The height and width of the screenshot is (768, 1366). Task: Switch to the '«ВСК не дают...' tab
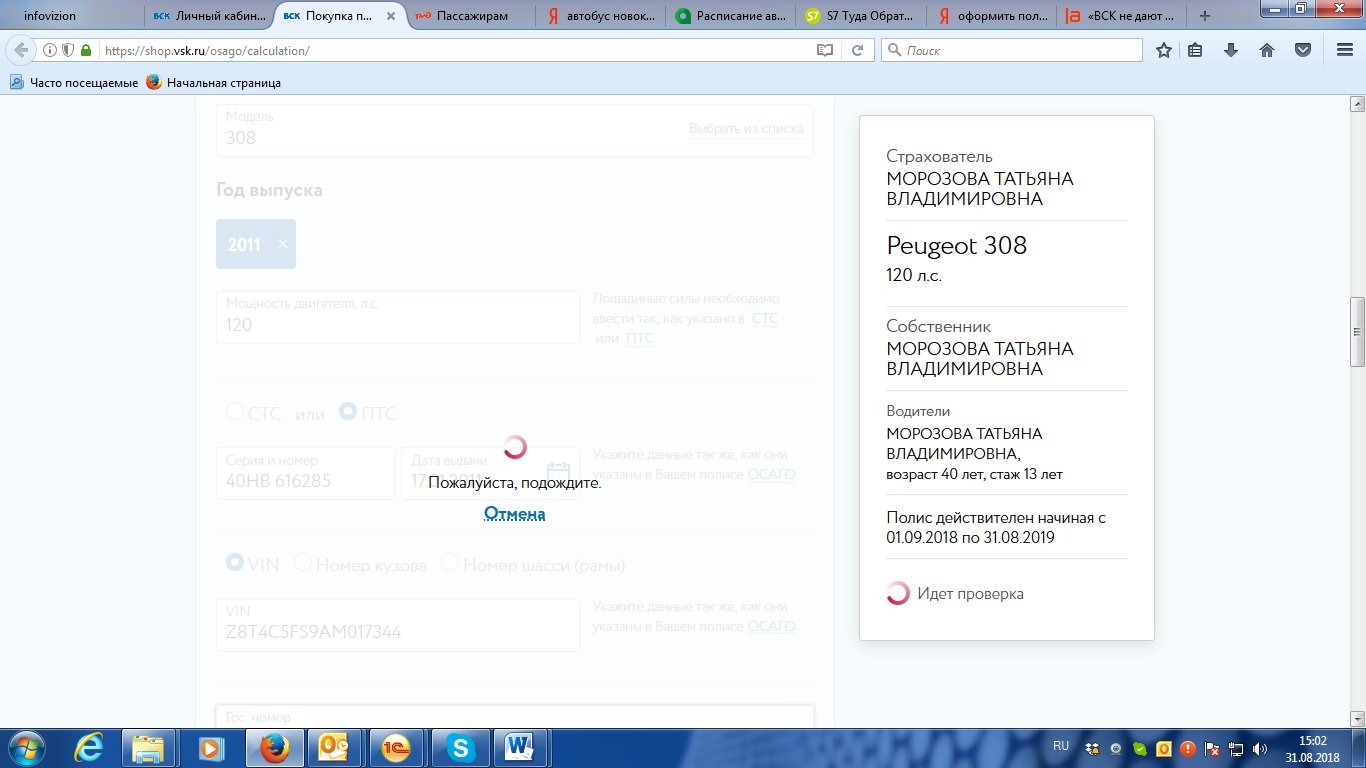(x=1120, y=16)
